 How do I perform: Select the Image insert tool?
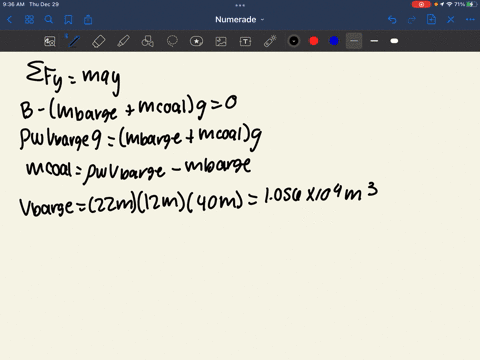221,41
